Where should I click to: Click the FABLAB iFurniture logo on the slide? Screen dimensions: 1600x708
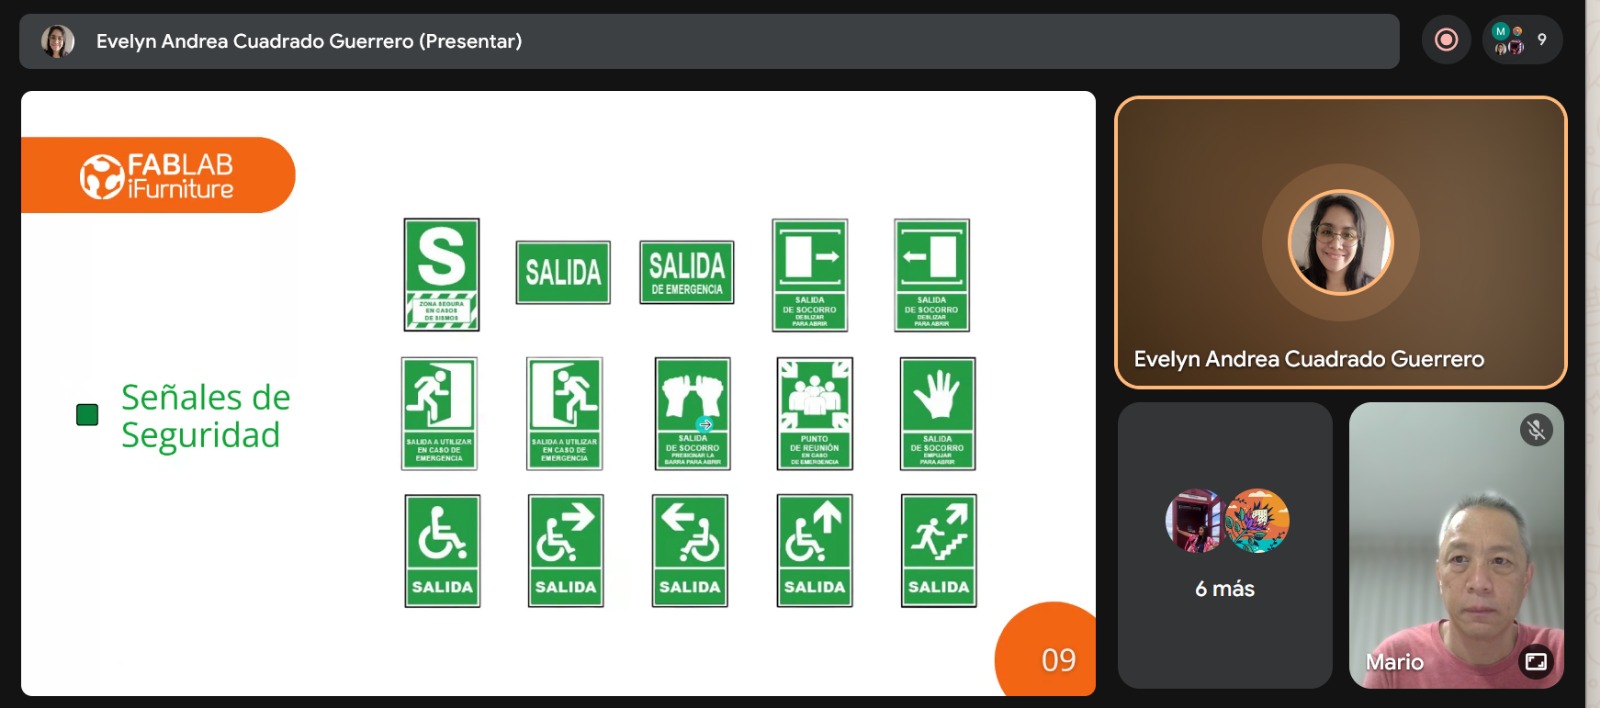pyautogui.click(x=158, y=175)
